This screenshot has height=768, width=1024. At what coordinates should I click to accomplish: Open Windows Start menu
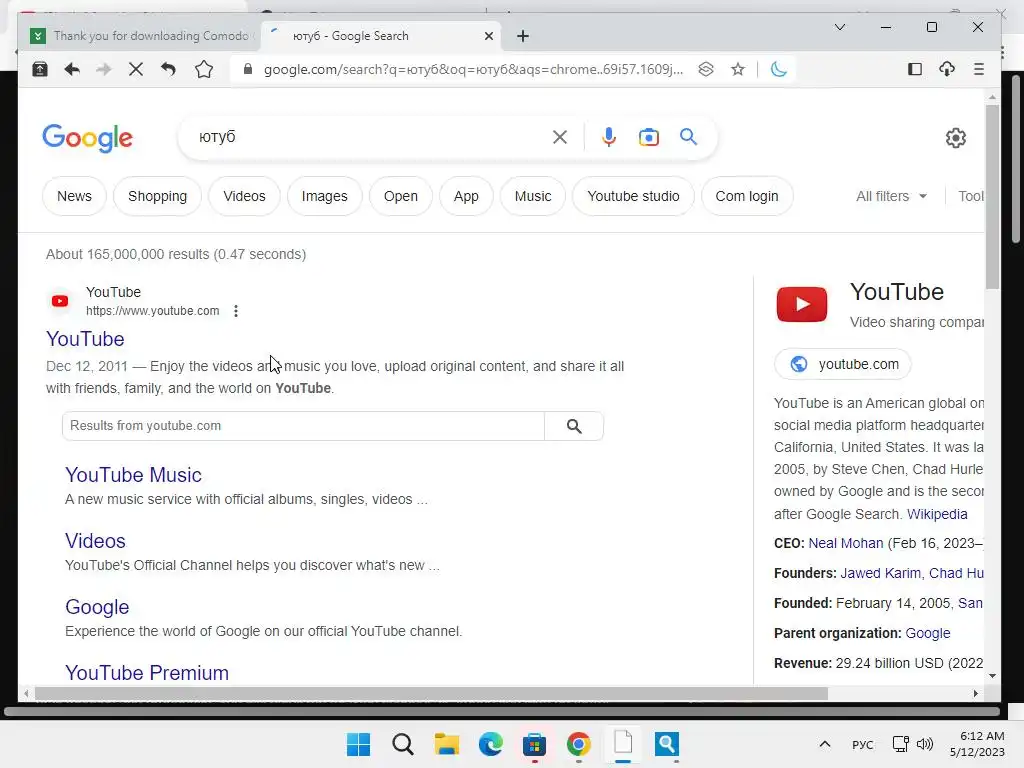click(x=359, y=744)
